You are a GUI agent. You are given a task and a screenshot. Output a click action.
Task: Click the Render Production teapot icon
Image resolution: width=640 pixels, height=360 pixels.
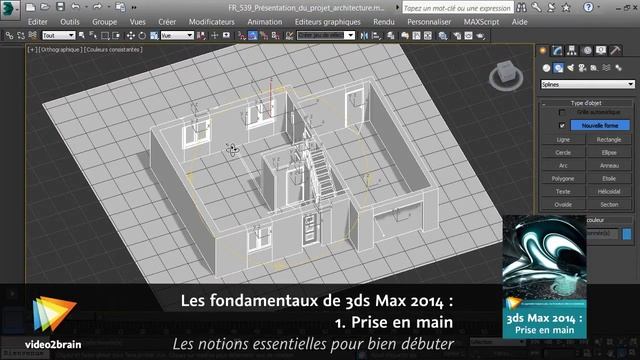[481, 36]
